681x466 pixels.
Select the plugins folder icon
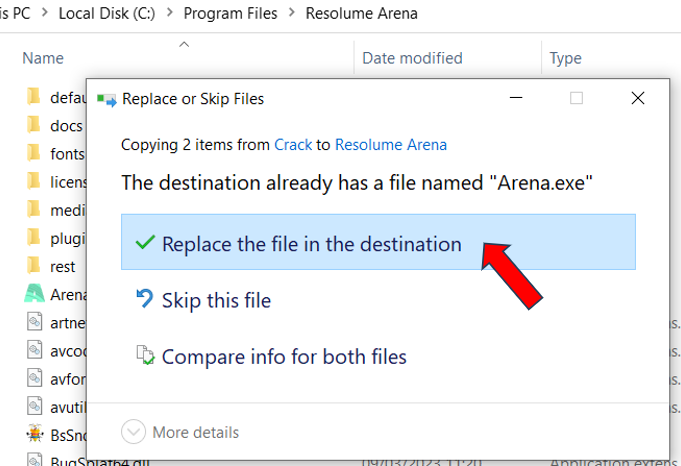pyautogui.click(x=34, y=238)
